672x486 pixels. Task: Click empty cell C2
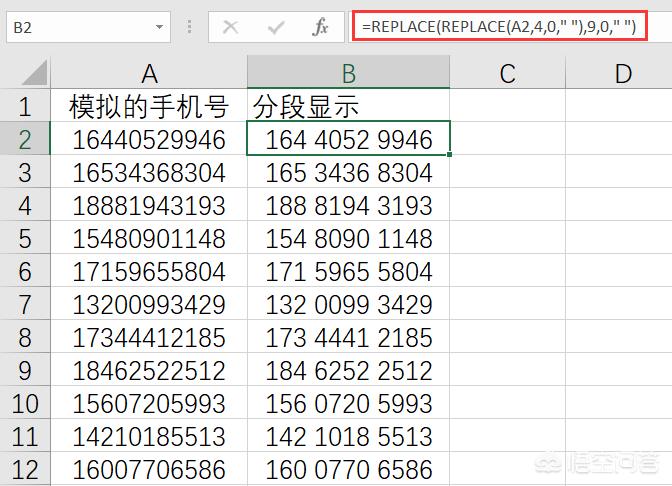tap(507, 138)
